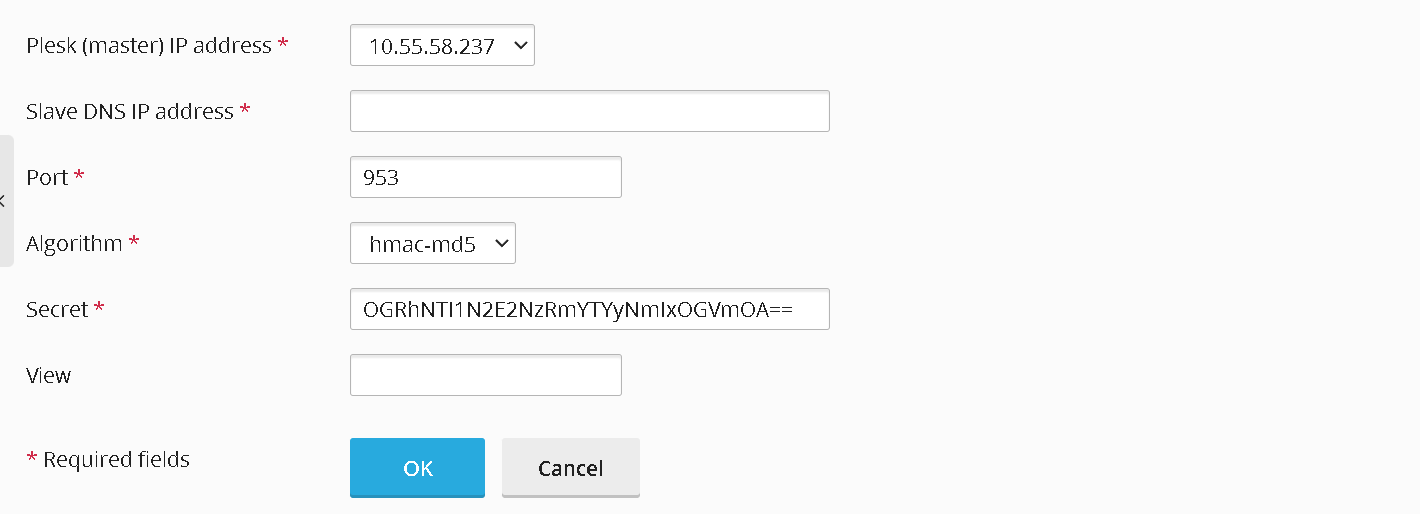Click the "Plesk (master) IP address" label

click(x=149, y=46)
